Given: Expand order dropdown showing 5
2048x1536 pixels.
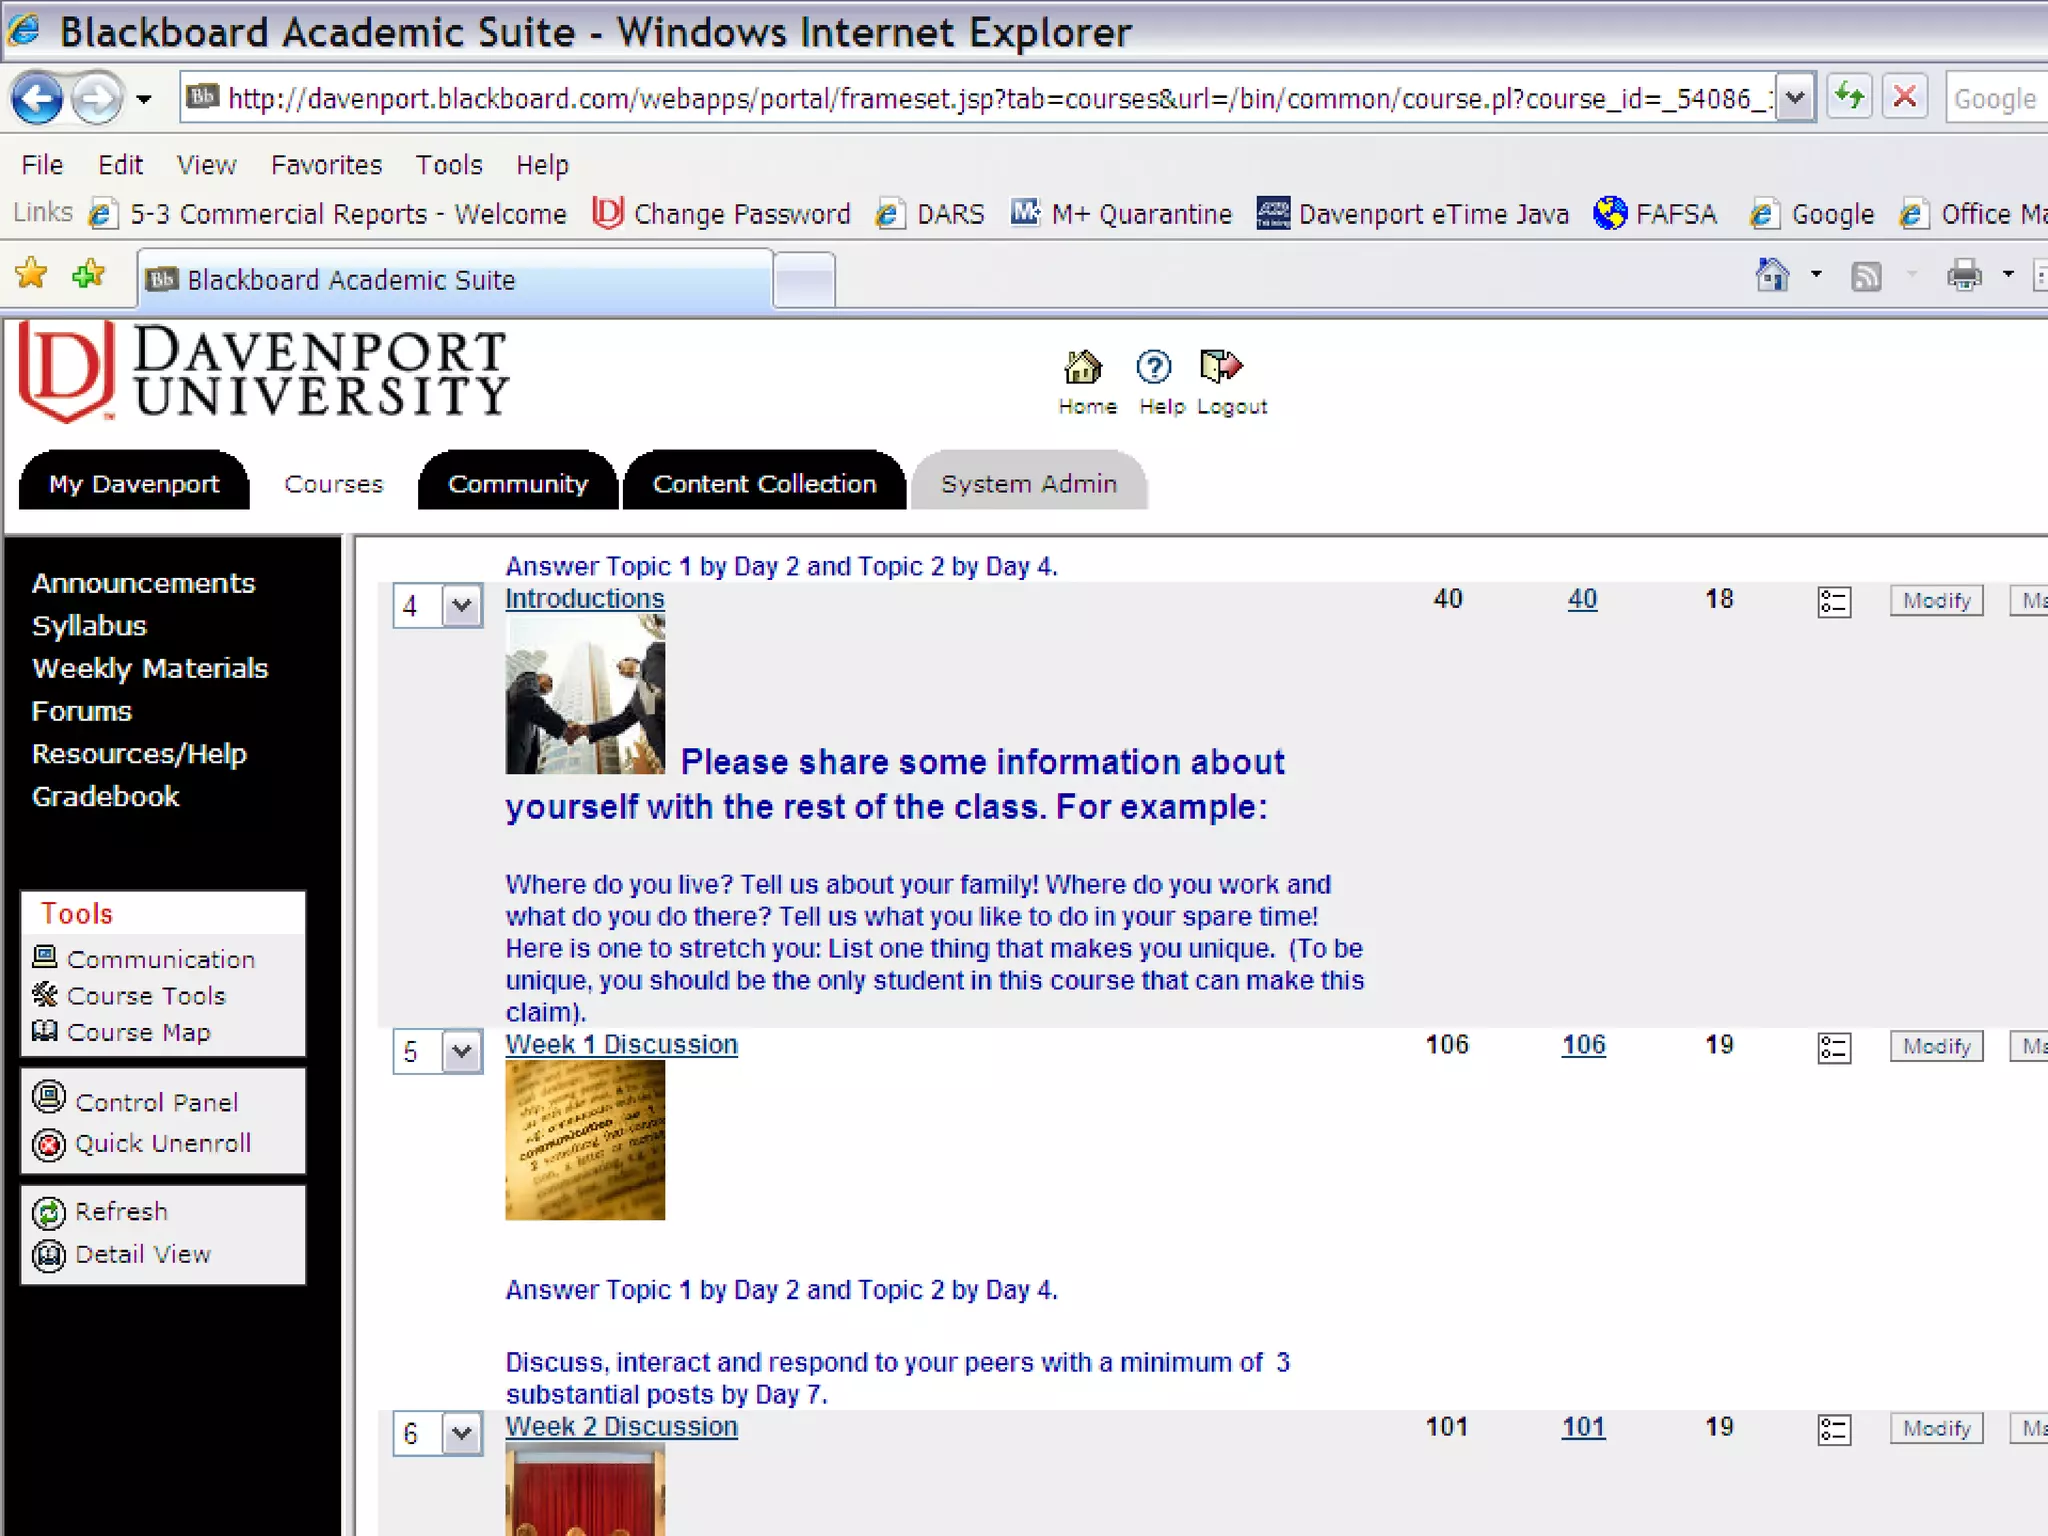Looking at the screenshot, I should [x=461, y=1052].
